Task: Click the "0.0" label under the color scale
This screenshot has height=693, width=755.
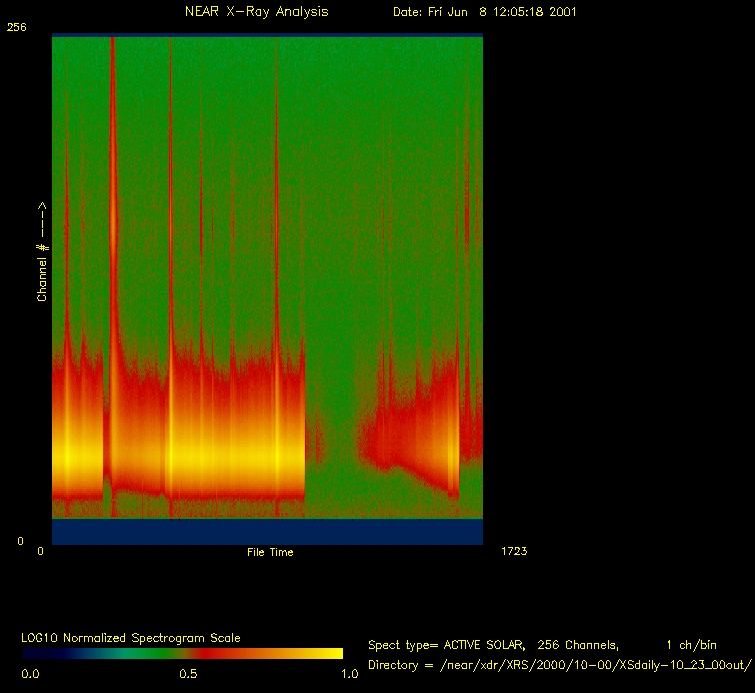Action: coord(30,674)
